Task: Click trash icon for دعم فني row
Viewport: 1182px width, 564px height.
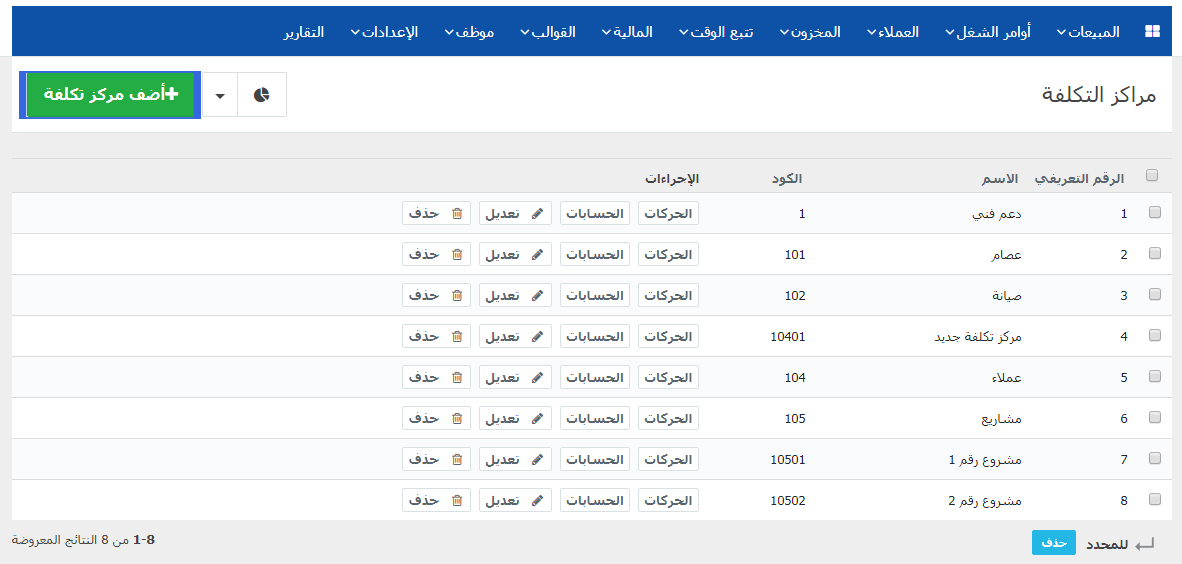Action: [457, 213]
